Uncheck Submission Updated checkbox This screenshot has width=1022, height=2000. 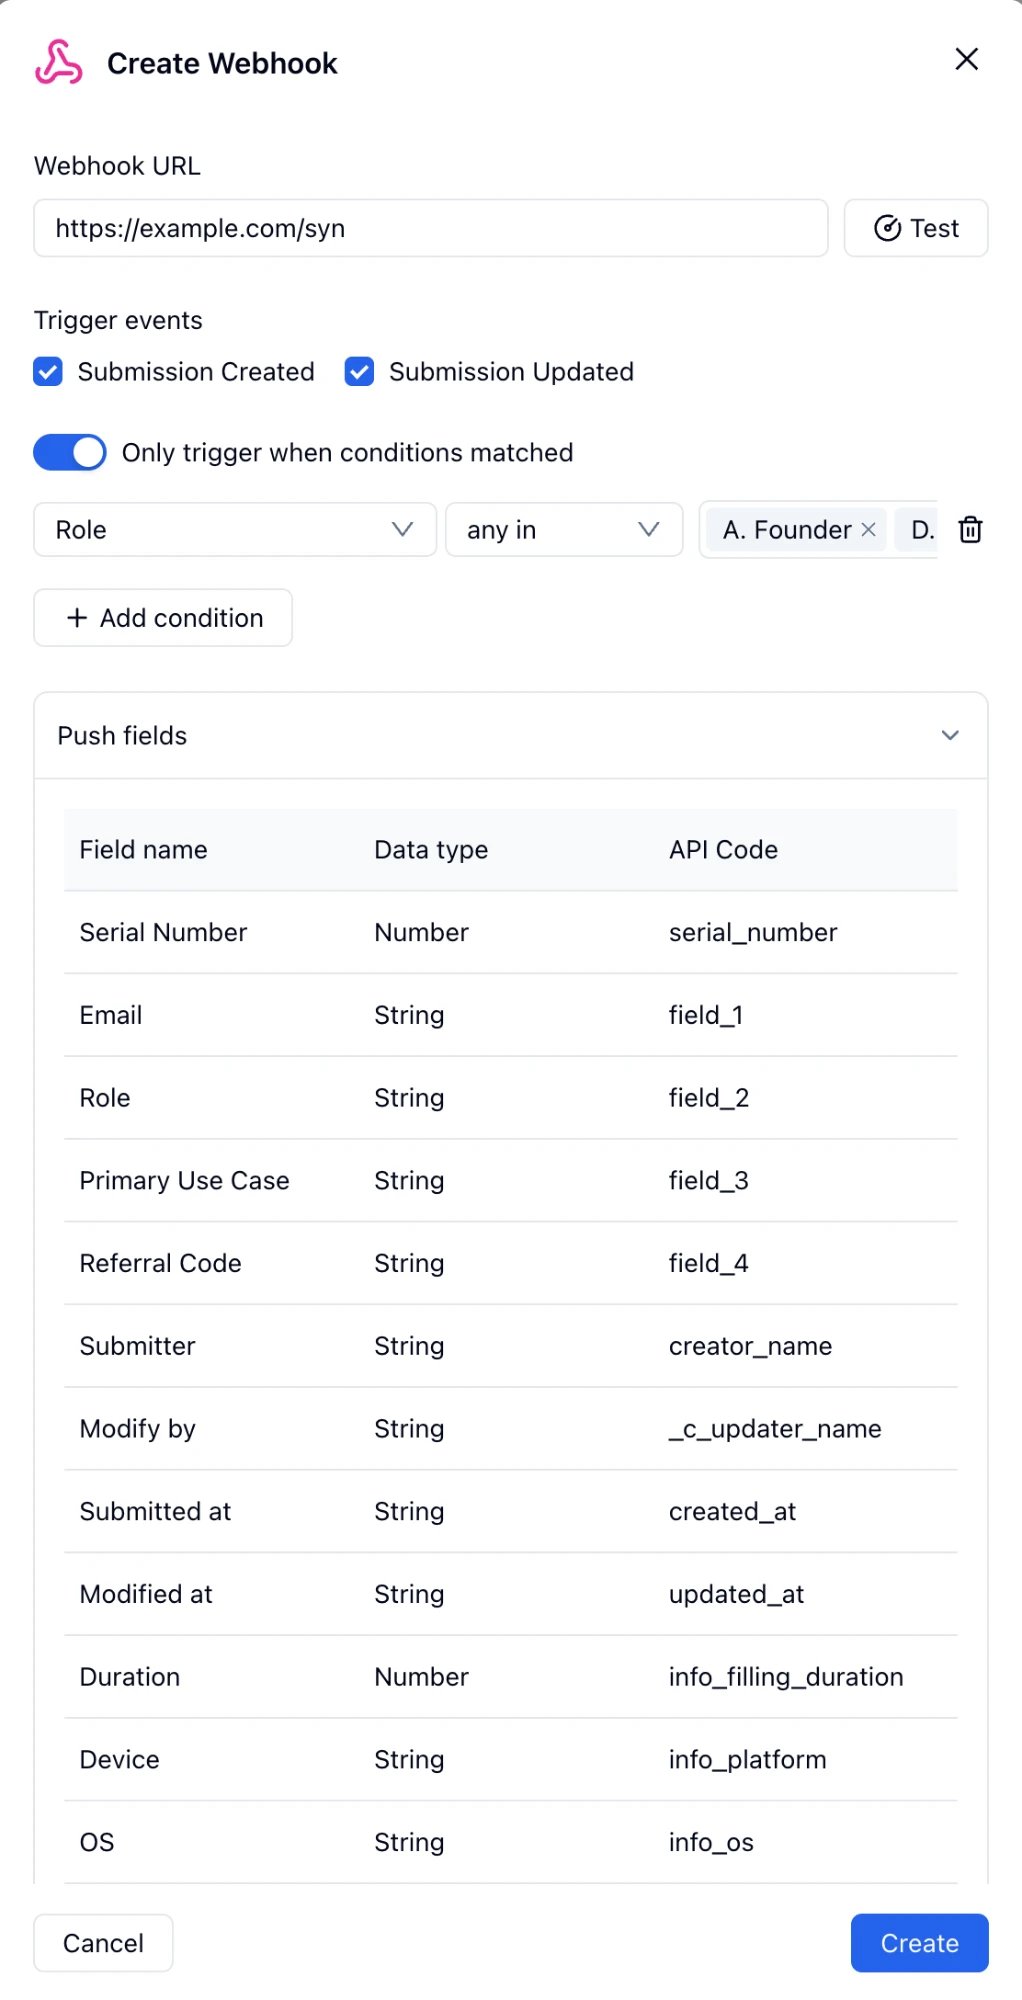click(x=359, y=372)
